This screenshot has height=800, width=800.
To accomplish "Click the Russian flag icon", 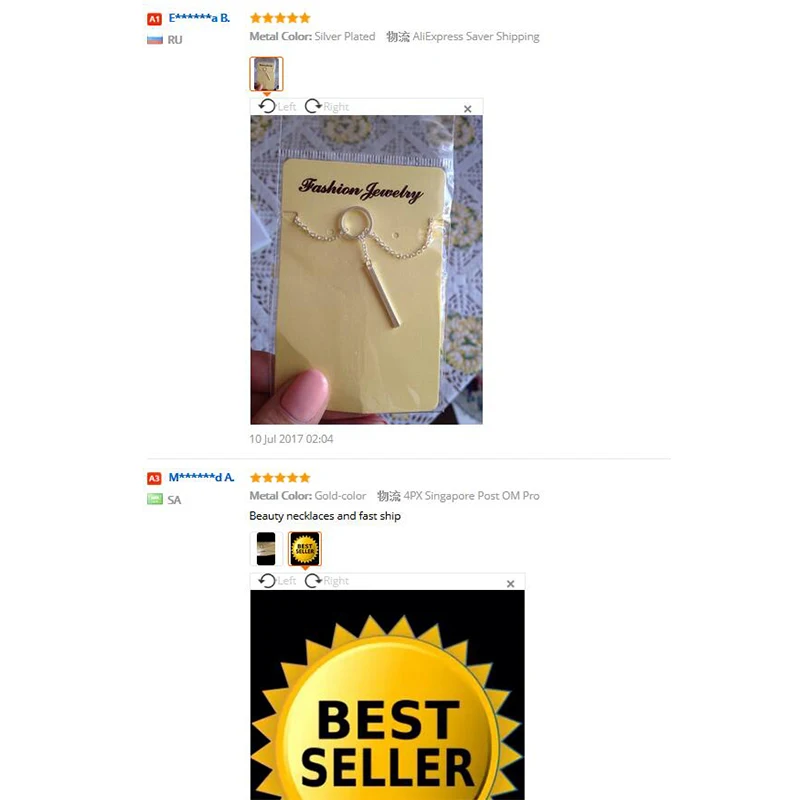I will pyautogui.click(x=155, y=39).
